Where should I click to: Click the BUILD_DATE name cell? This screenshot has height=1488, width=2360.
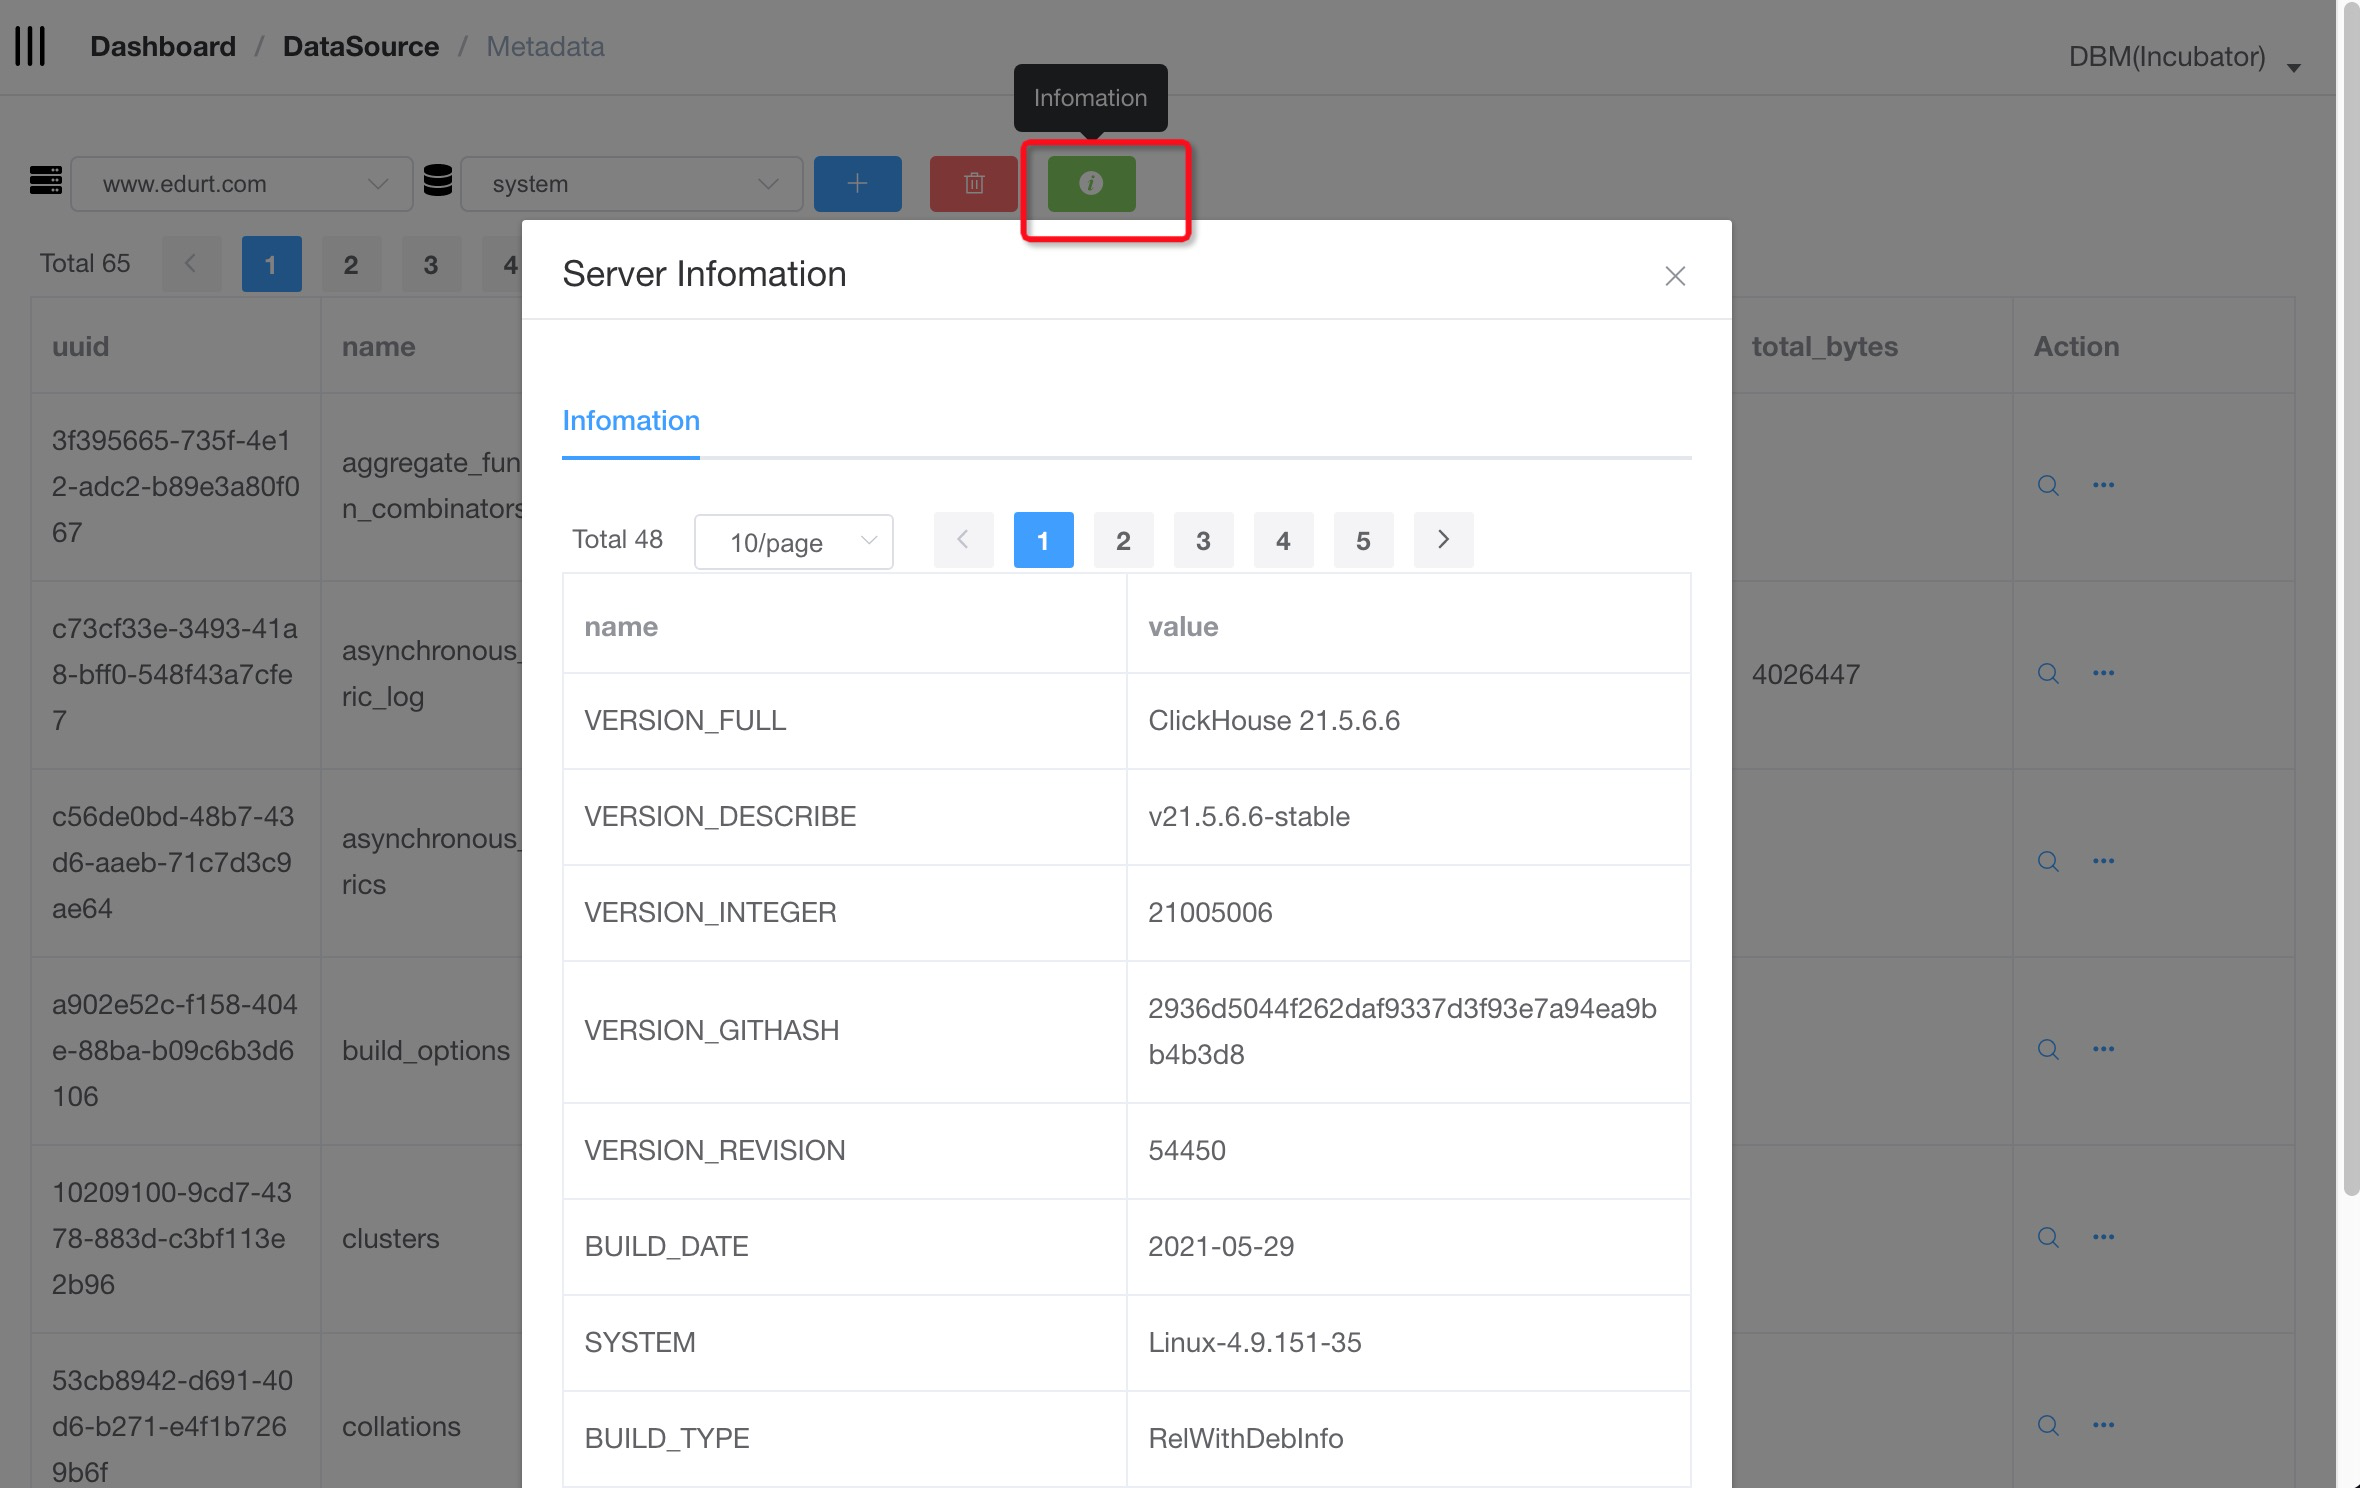[x=844, y=1247]
